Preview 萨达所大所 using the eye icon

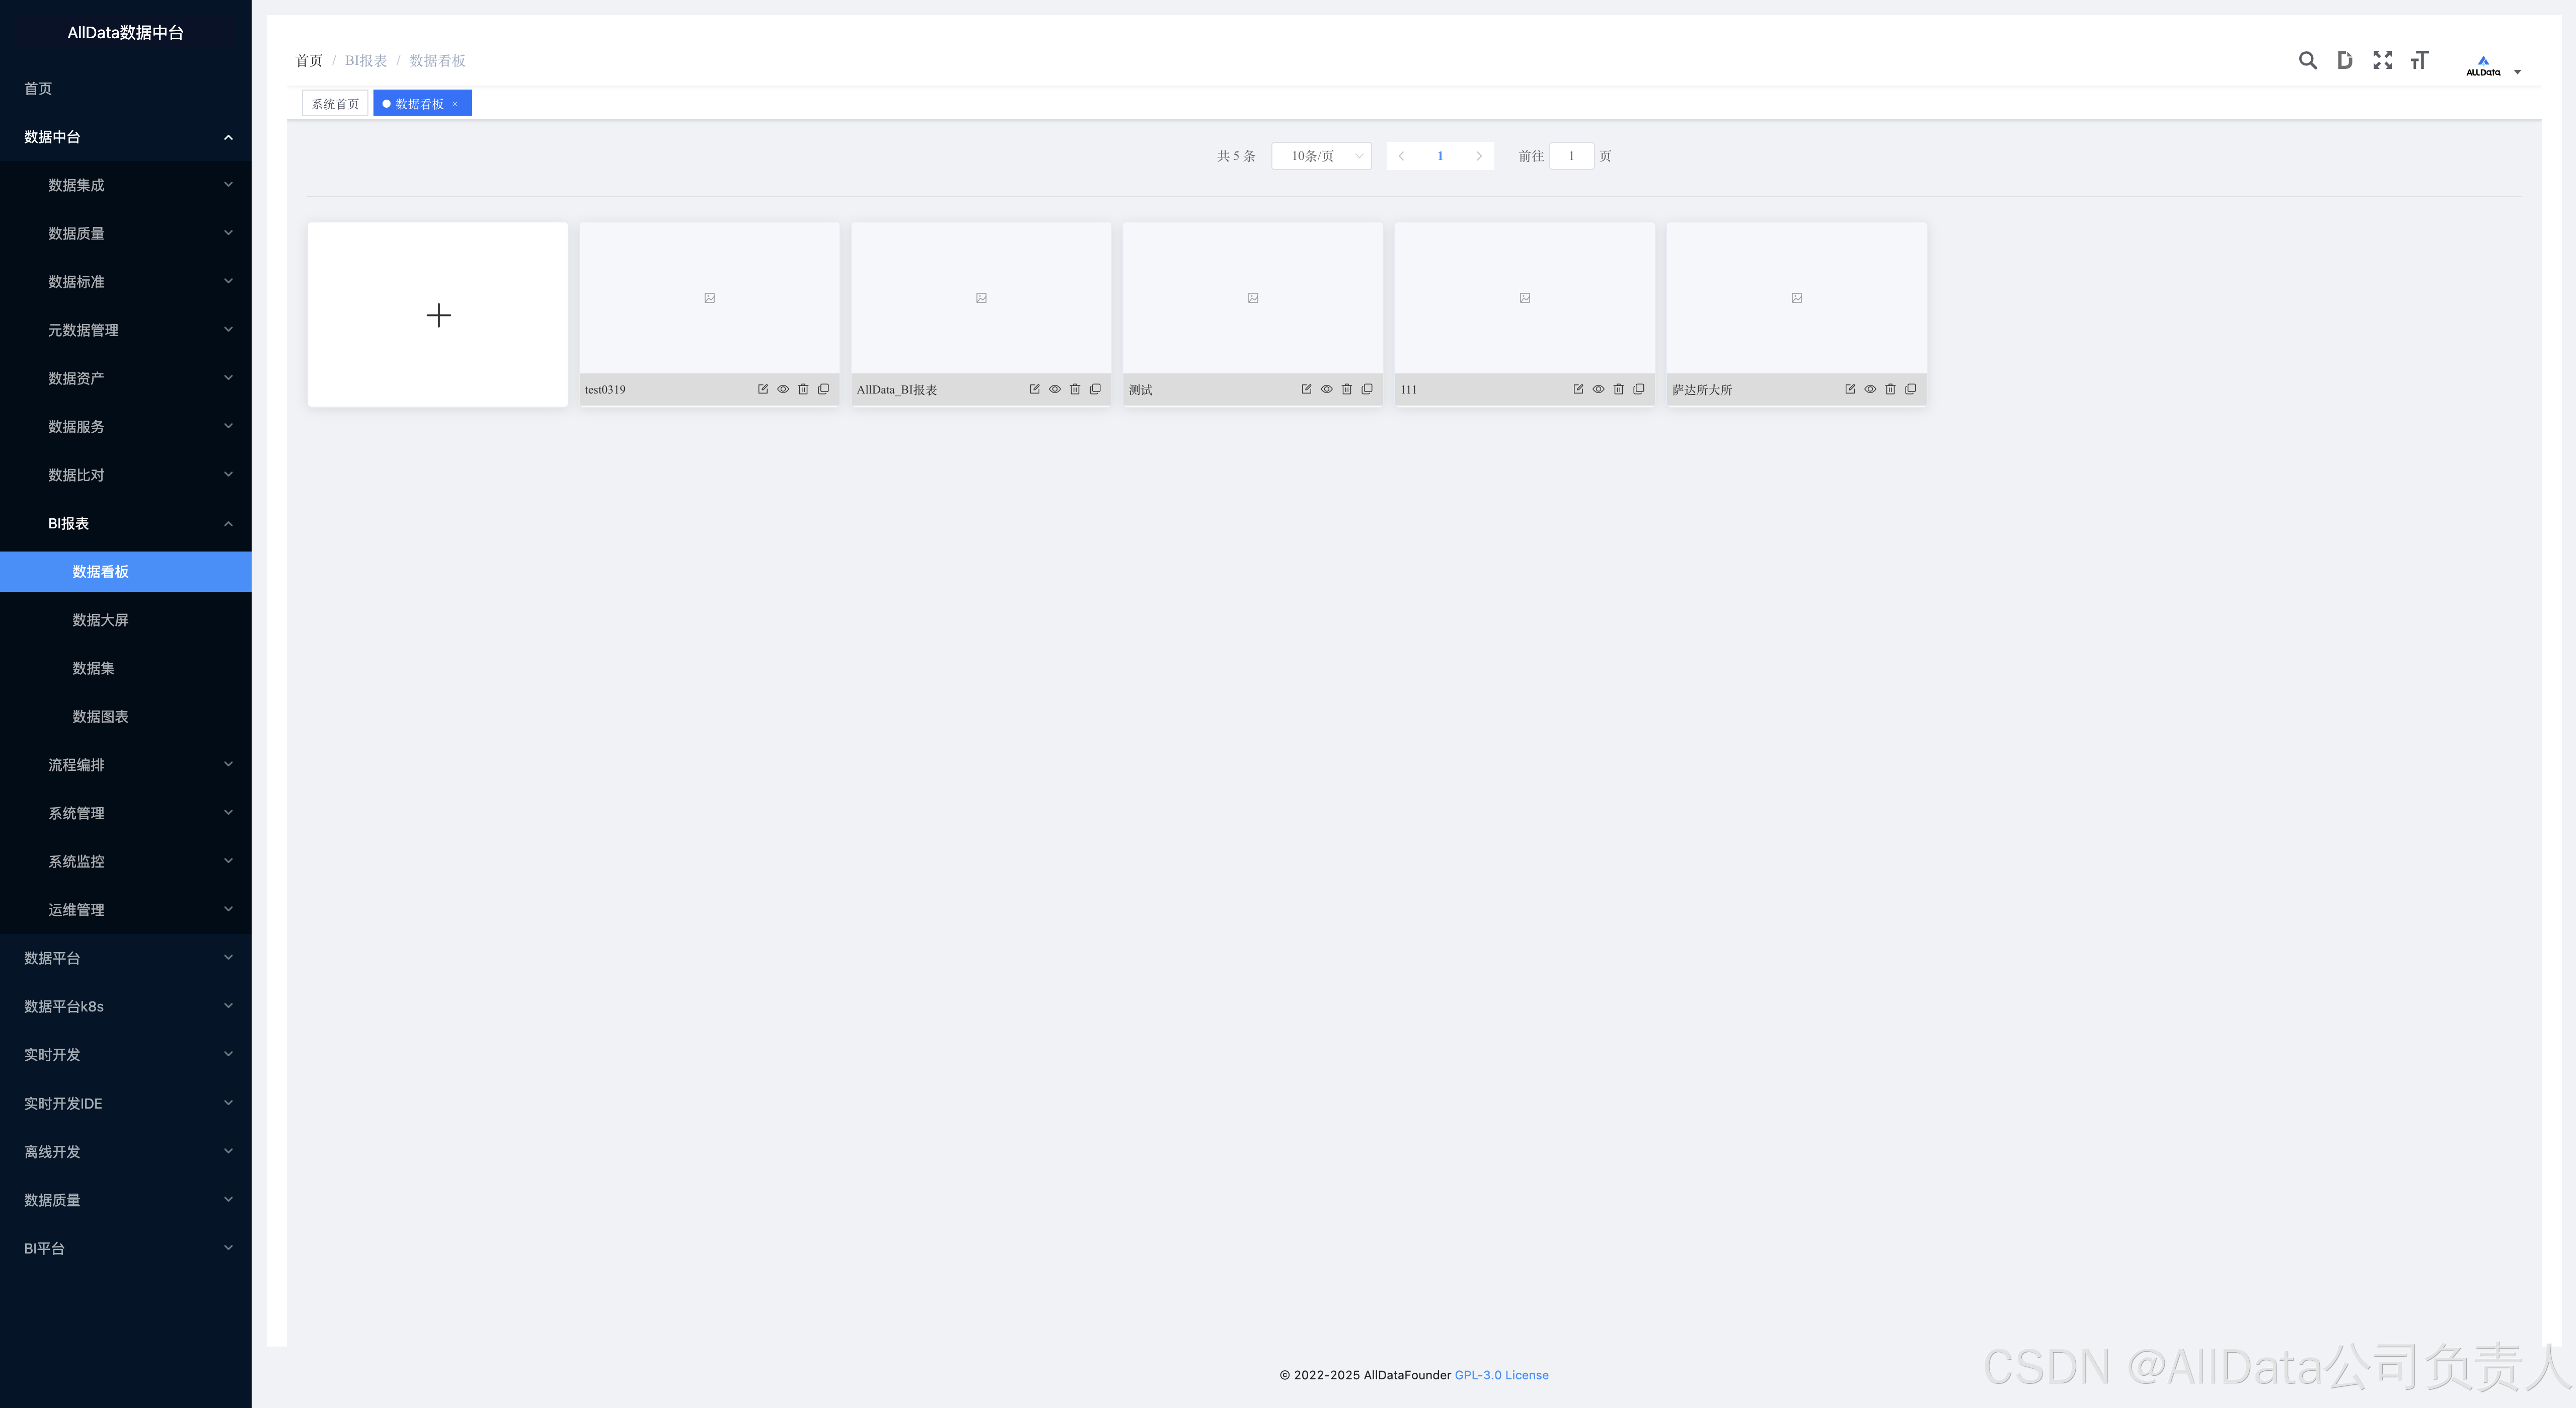(x=1870, y=389)
